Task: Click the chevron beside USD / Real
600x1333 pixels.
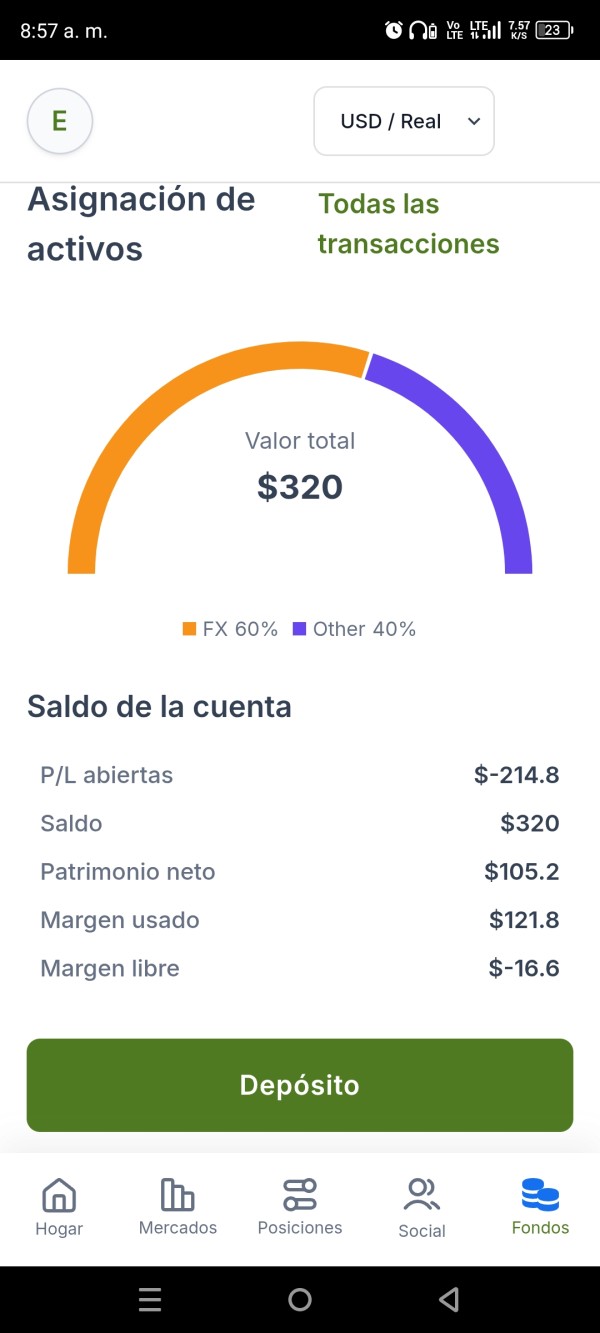Action: click(474, 121)
